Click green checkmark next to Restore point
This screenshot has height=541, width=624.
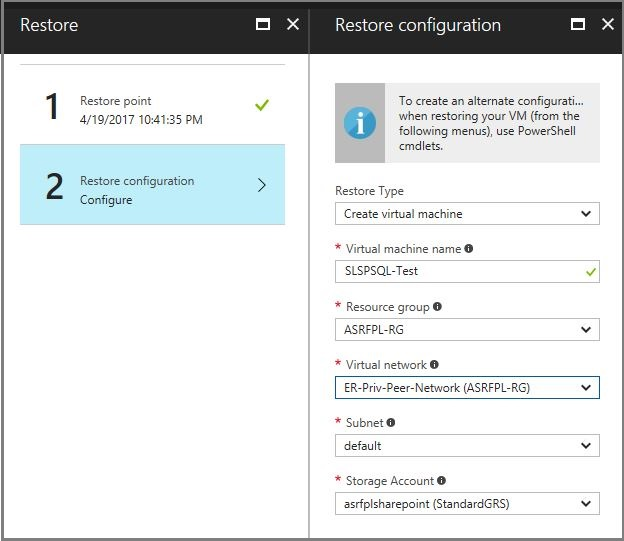pyautogui.click(x=262, y=105)
